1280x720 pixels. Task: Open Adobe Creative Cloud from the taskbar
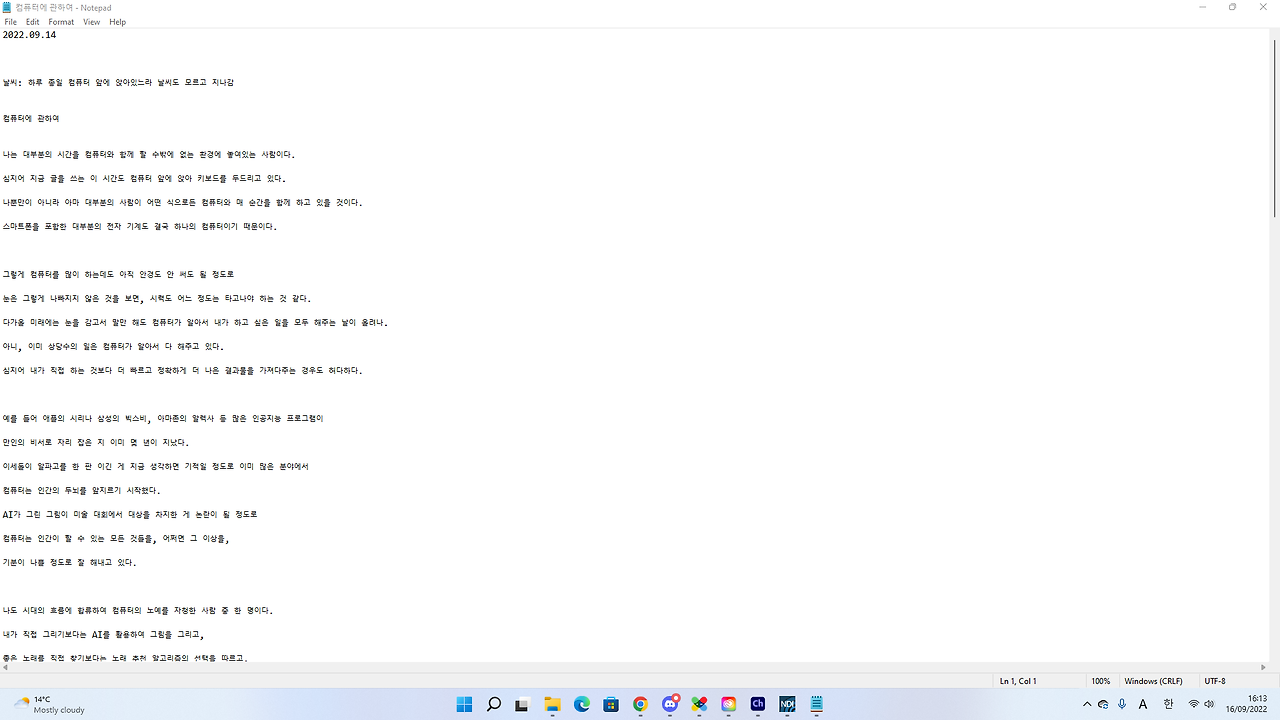728,704
